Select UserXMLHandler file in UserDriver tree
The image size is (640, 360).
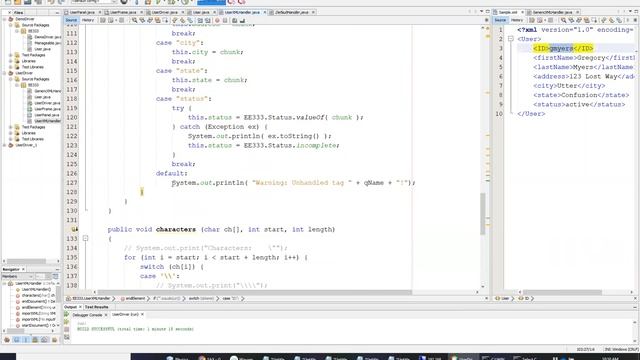[47, 121]
